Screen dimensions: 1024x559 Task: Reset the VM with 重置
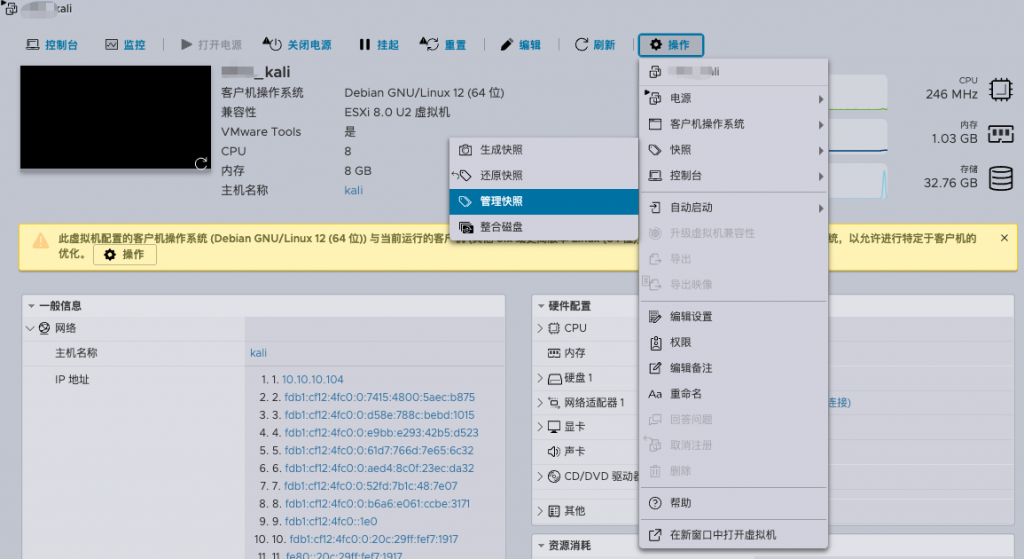point(443,44)
